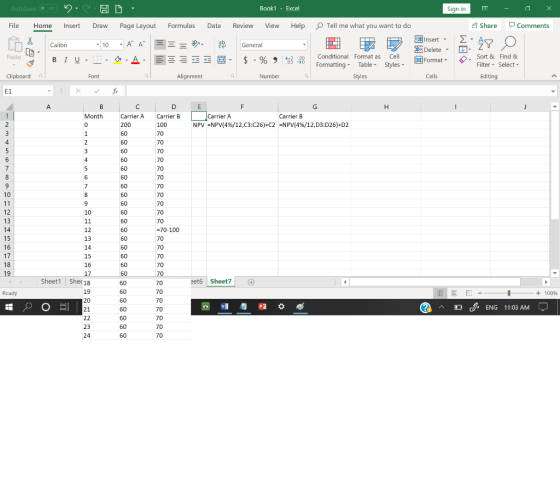Decrease font size with smaller A icon
The width and height of the screenshot is (560, 485).
[141, 44]
